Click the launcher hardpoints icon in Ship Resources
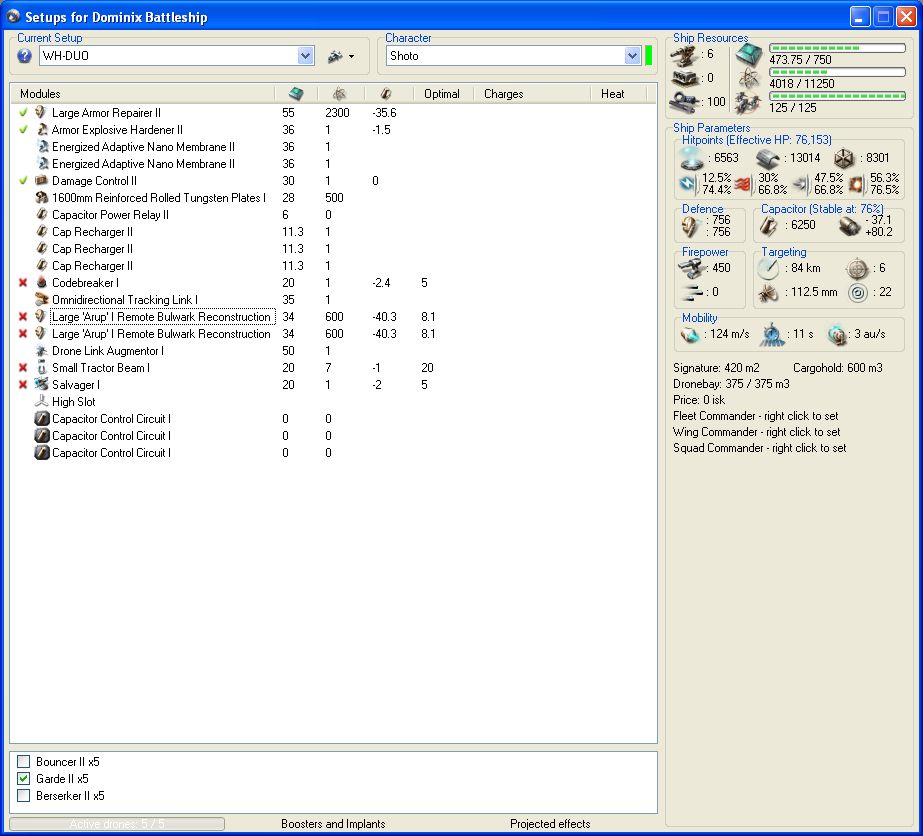 (x=685, y=78)
